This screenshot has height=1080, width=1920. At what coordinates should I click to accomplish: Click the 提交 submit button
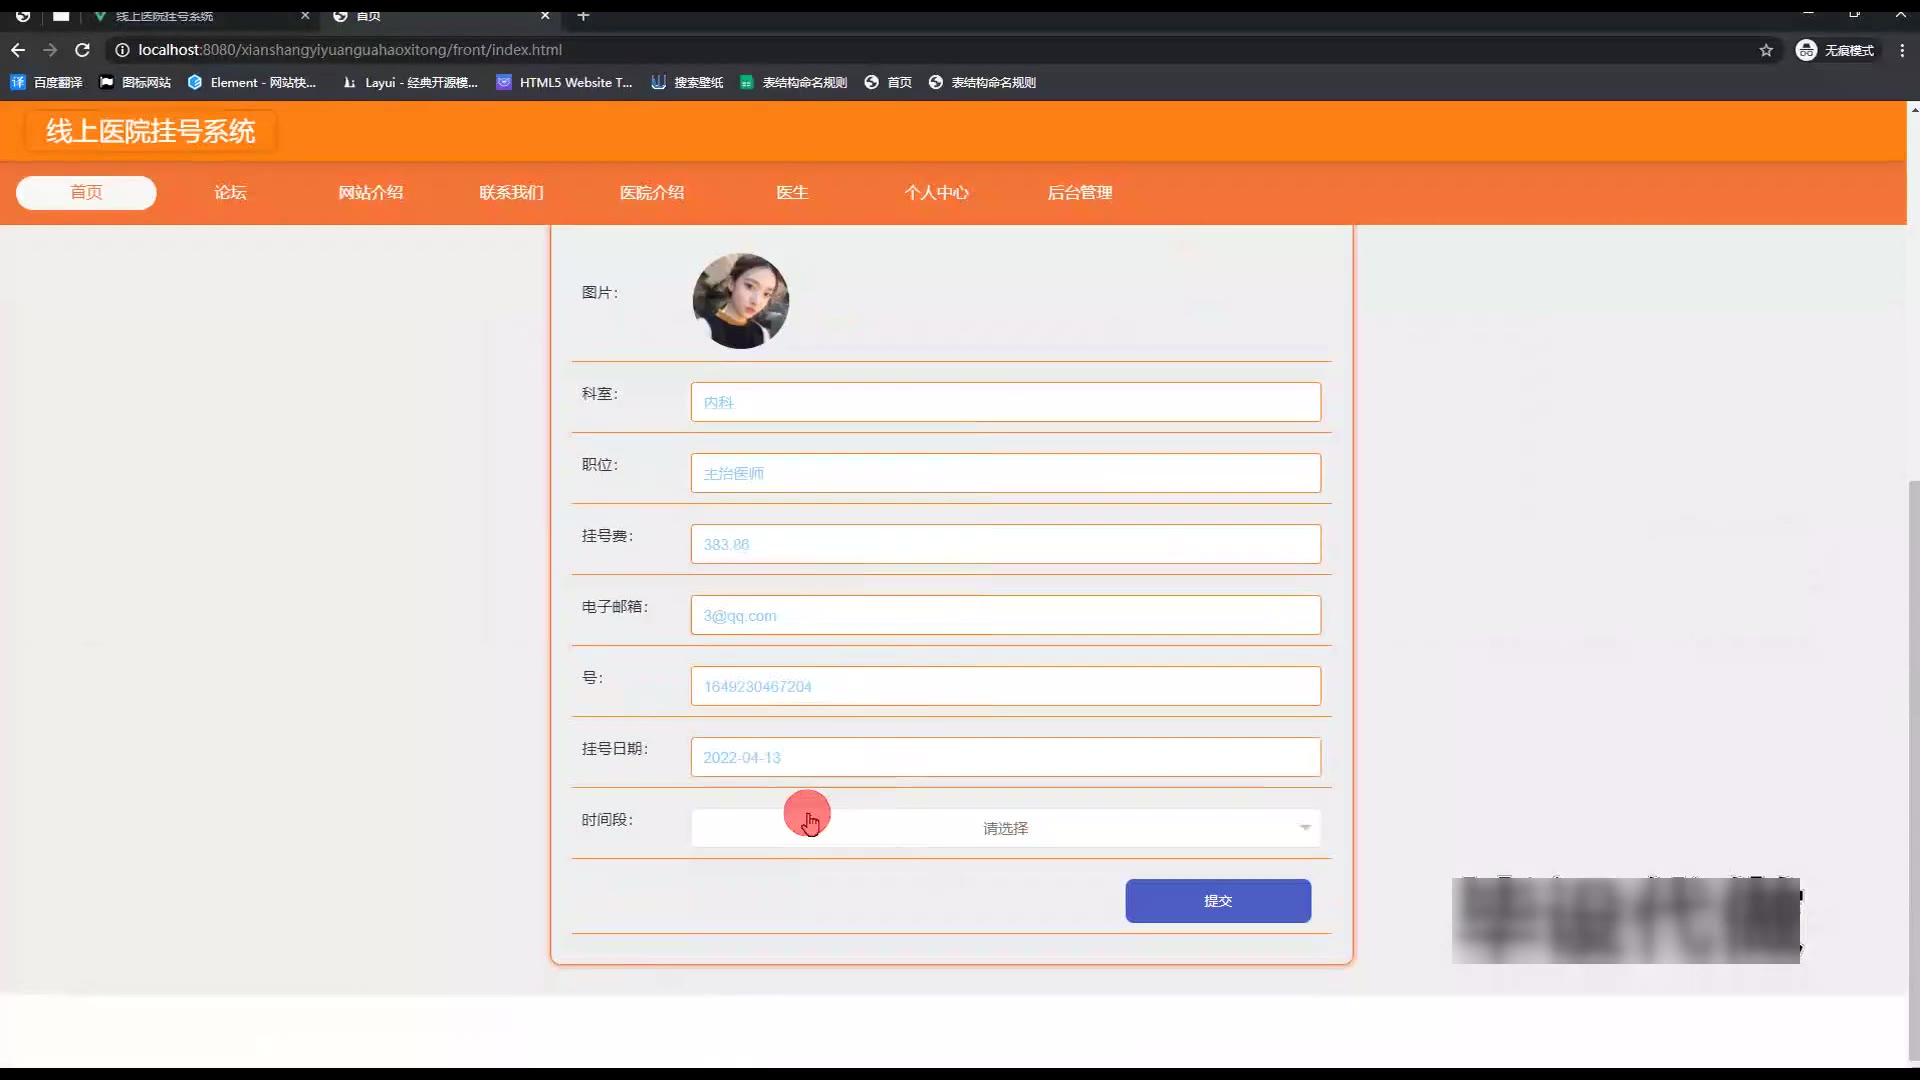1217,901
